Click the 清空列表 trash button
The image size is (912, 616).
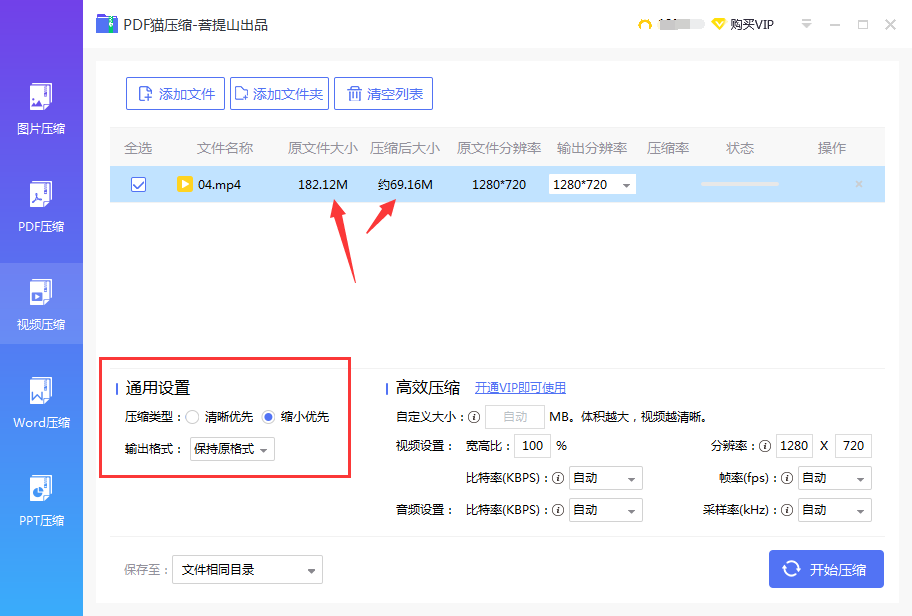point(383,94)
